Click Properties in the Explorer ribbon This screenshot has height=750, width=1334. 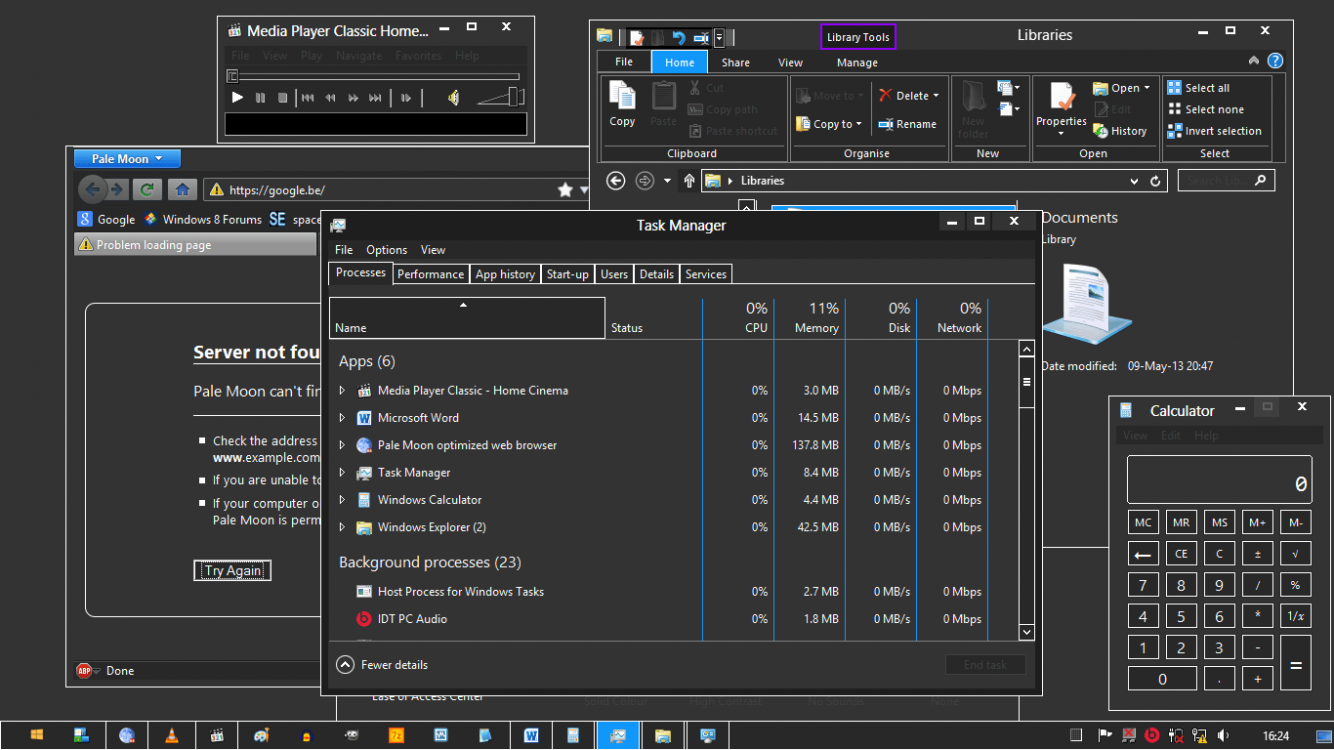pos(1061,109)
